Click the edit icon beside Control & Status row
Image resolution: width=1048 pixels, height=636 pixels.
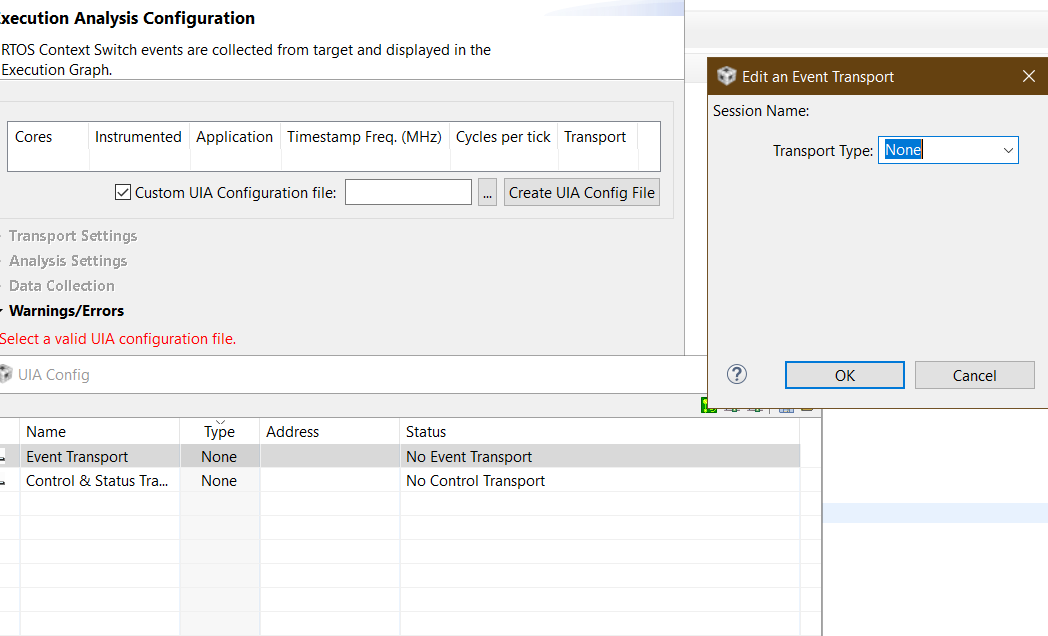point(3,481)
